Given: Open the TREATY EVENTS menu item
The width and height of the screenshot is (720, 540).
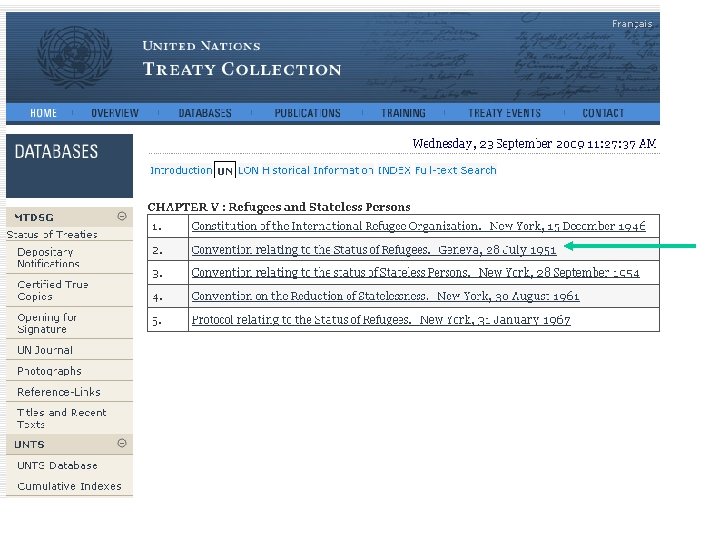Looking at the screenshot, I should tap(504, 113).
